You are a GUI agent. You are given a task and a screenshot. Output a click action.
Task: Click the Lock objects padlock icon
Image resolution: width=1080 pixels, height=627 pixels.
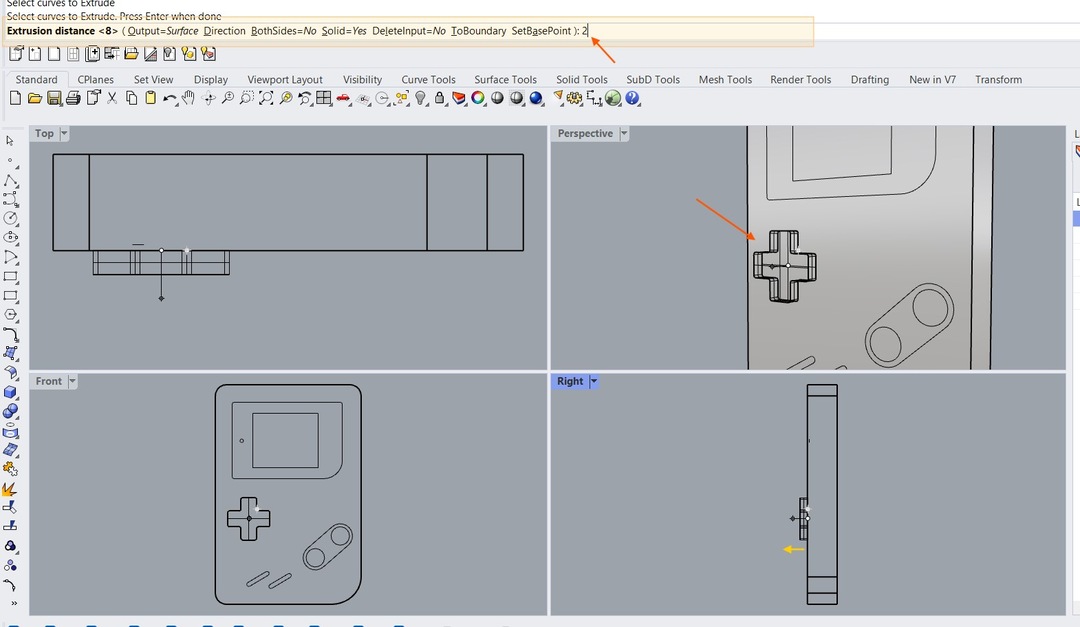(439, 99)
